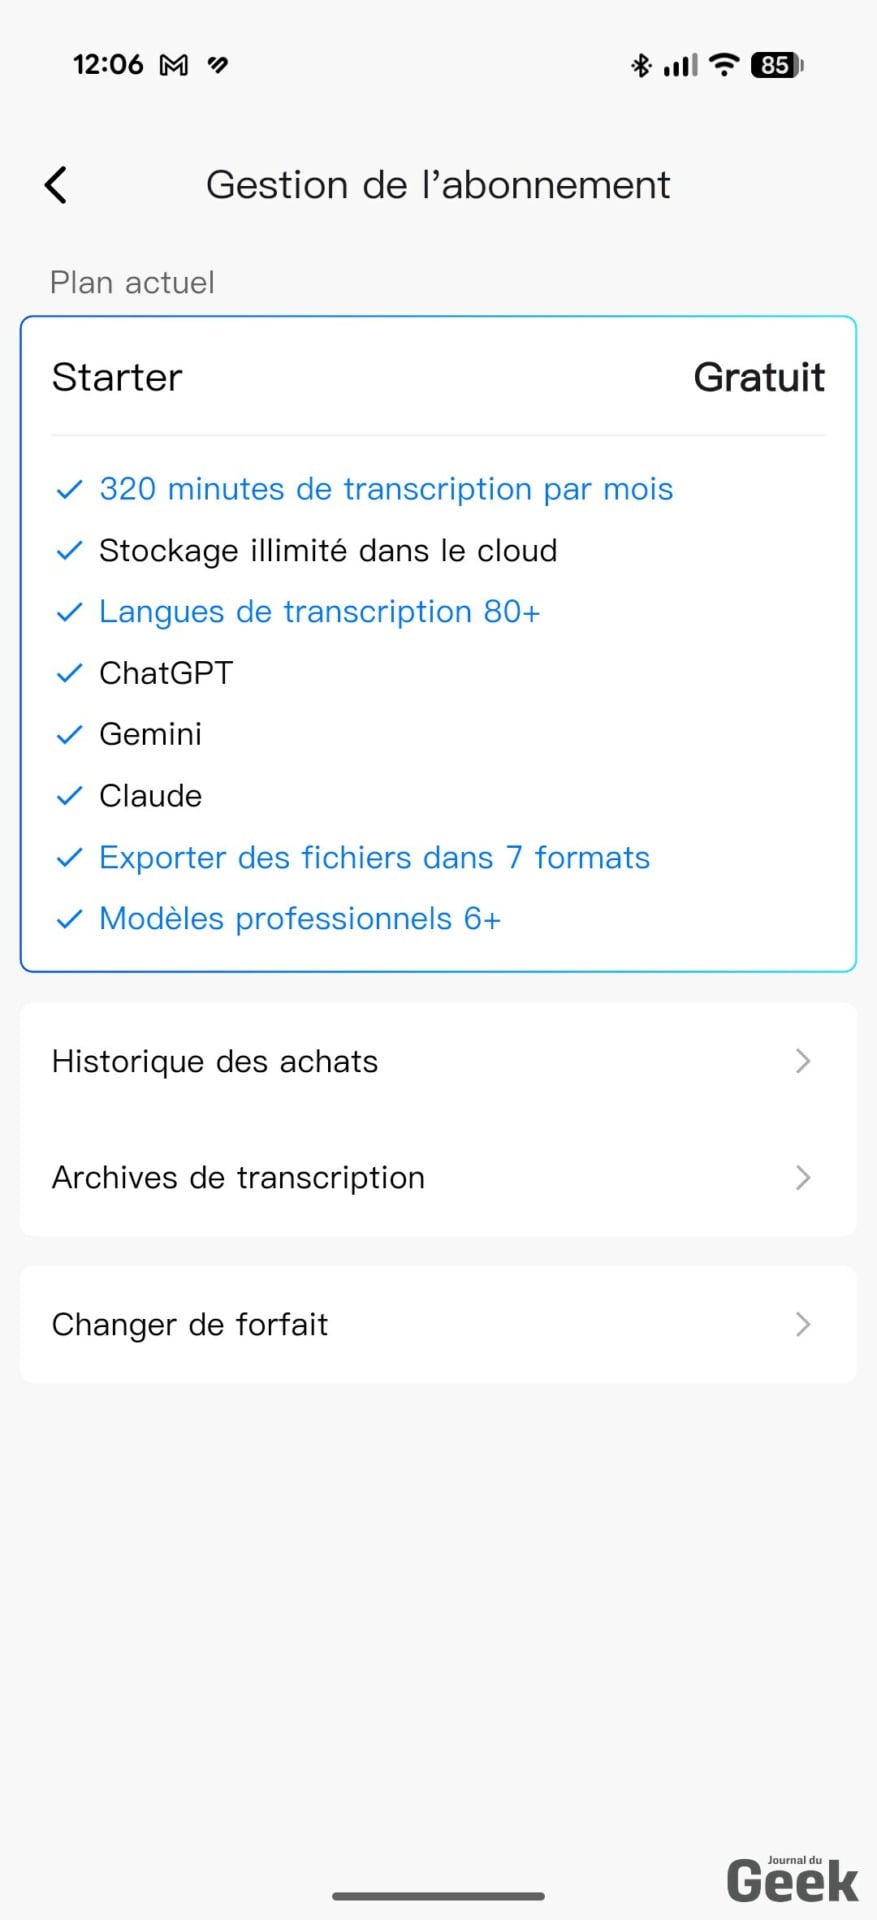The width and height of the screenshot is (877, 1920).
Task: Select Archives de transcription menu row
Action: [238, 1178]
